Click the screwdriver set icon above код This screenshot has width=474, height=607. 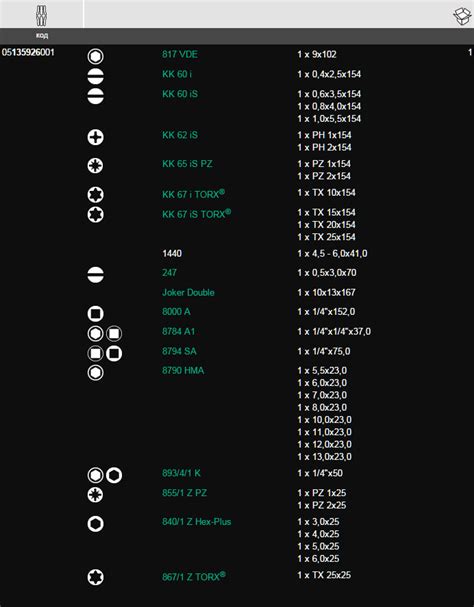pos(41,16)
